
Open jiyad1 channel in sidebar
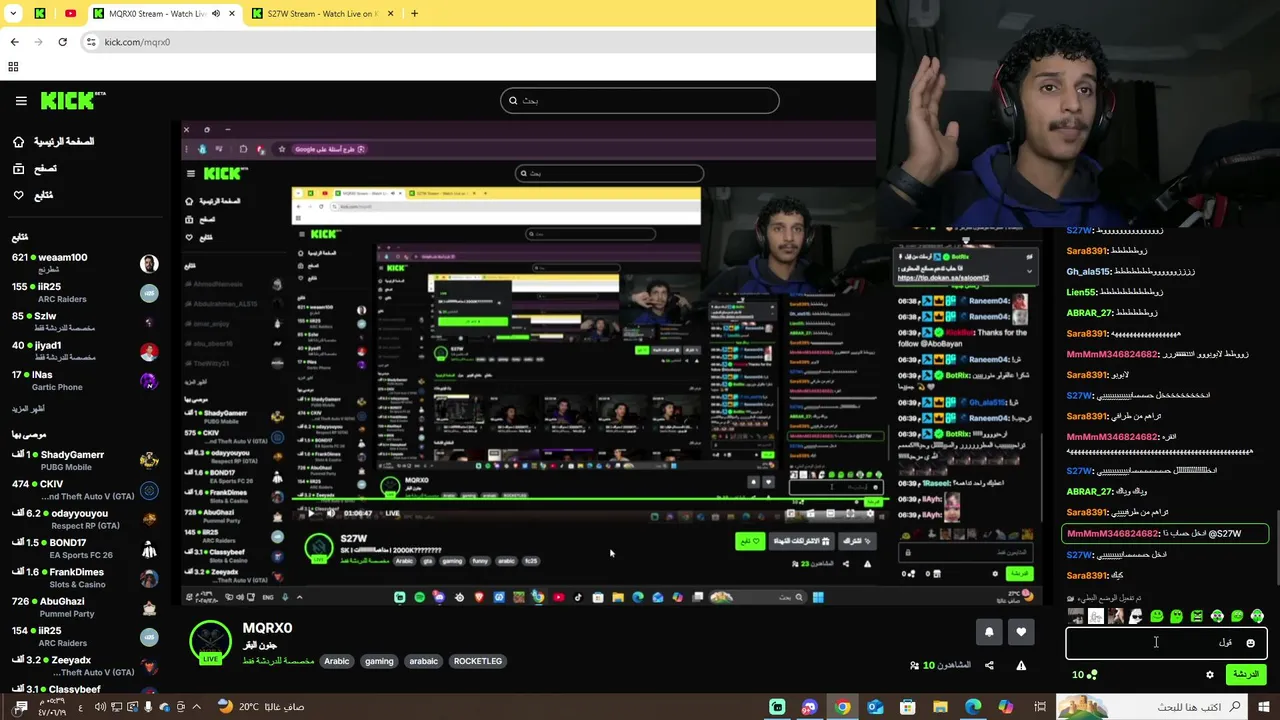pyautogui.click(x=85, y=351)
